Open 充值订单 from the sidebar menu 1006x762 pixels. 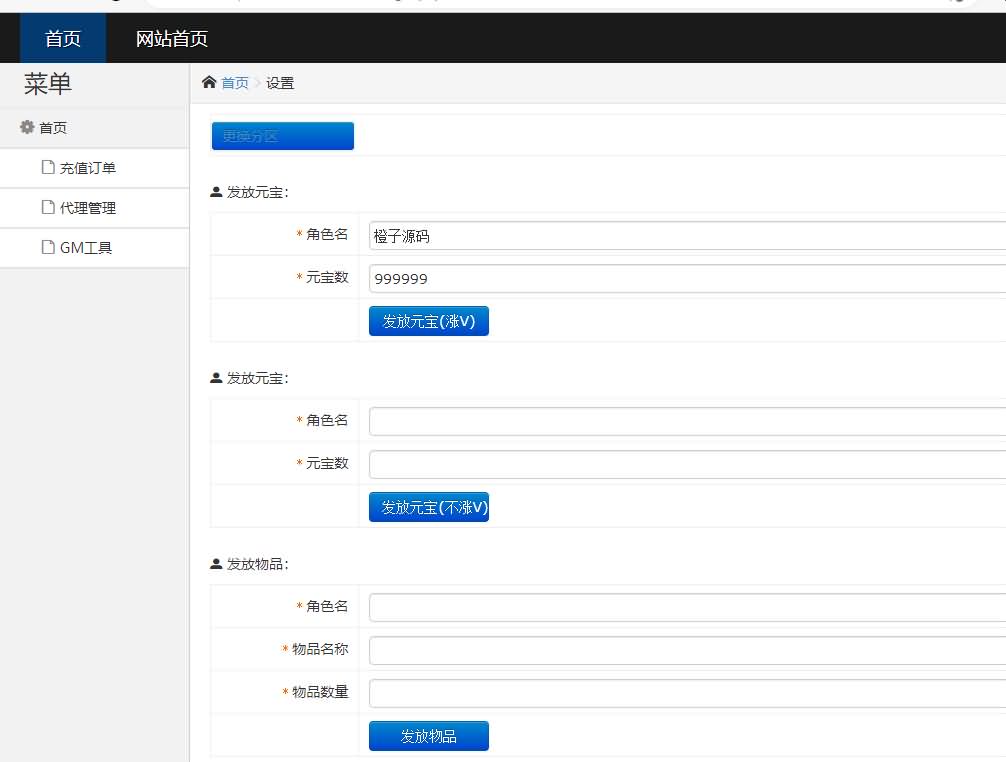pyautogui.click(x=87, y=168)
